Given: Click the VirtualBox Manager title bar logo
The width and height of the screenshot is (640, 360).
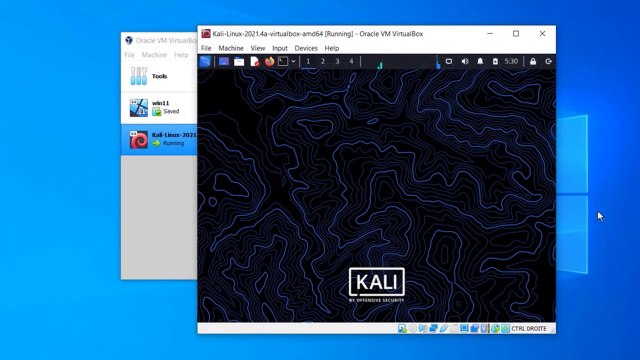Looking at the screenshot, I should (129, 40).
